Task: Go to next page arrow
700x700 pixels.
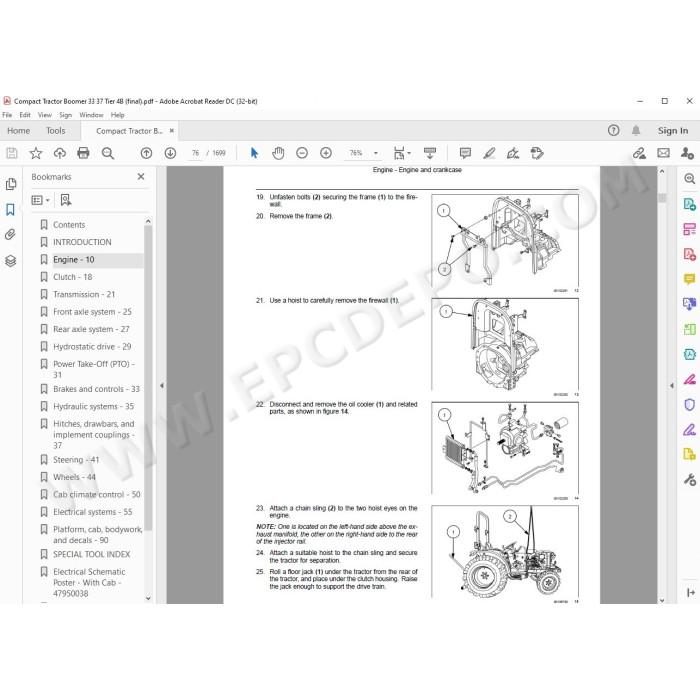Action: [x=170, y=153]
